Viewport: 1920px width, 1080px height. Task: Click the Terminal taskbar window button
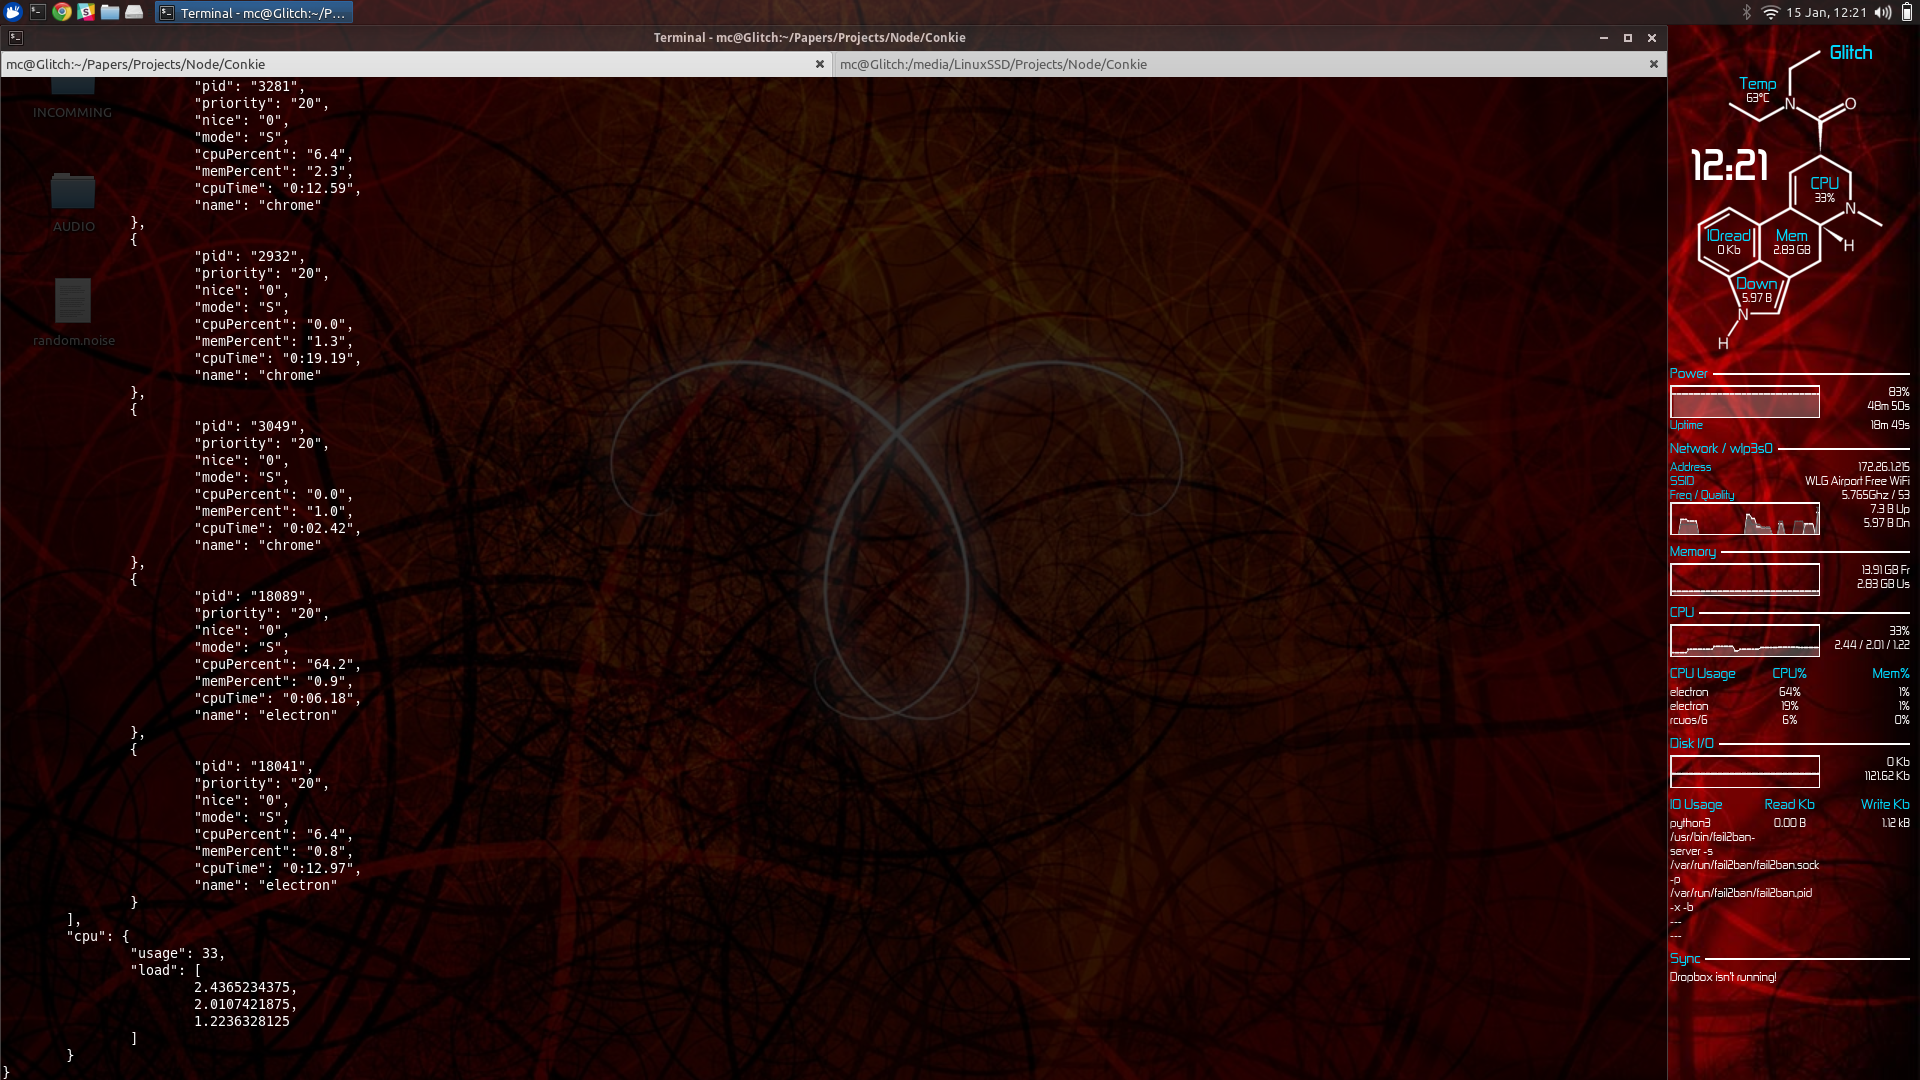tap(254, 13)
